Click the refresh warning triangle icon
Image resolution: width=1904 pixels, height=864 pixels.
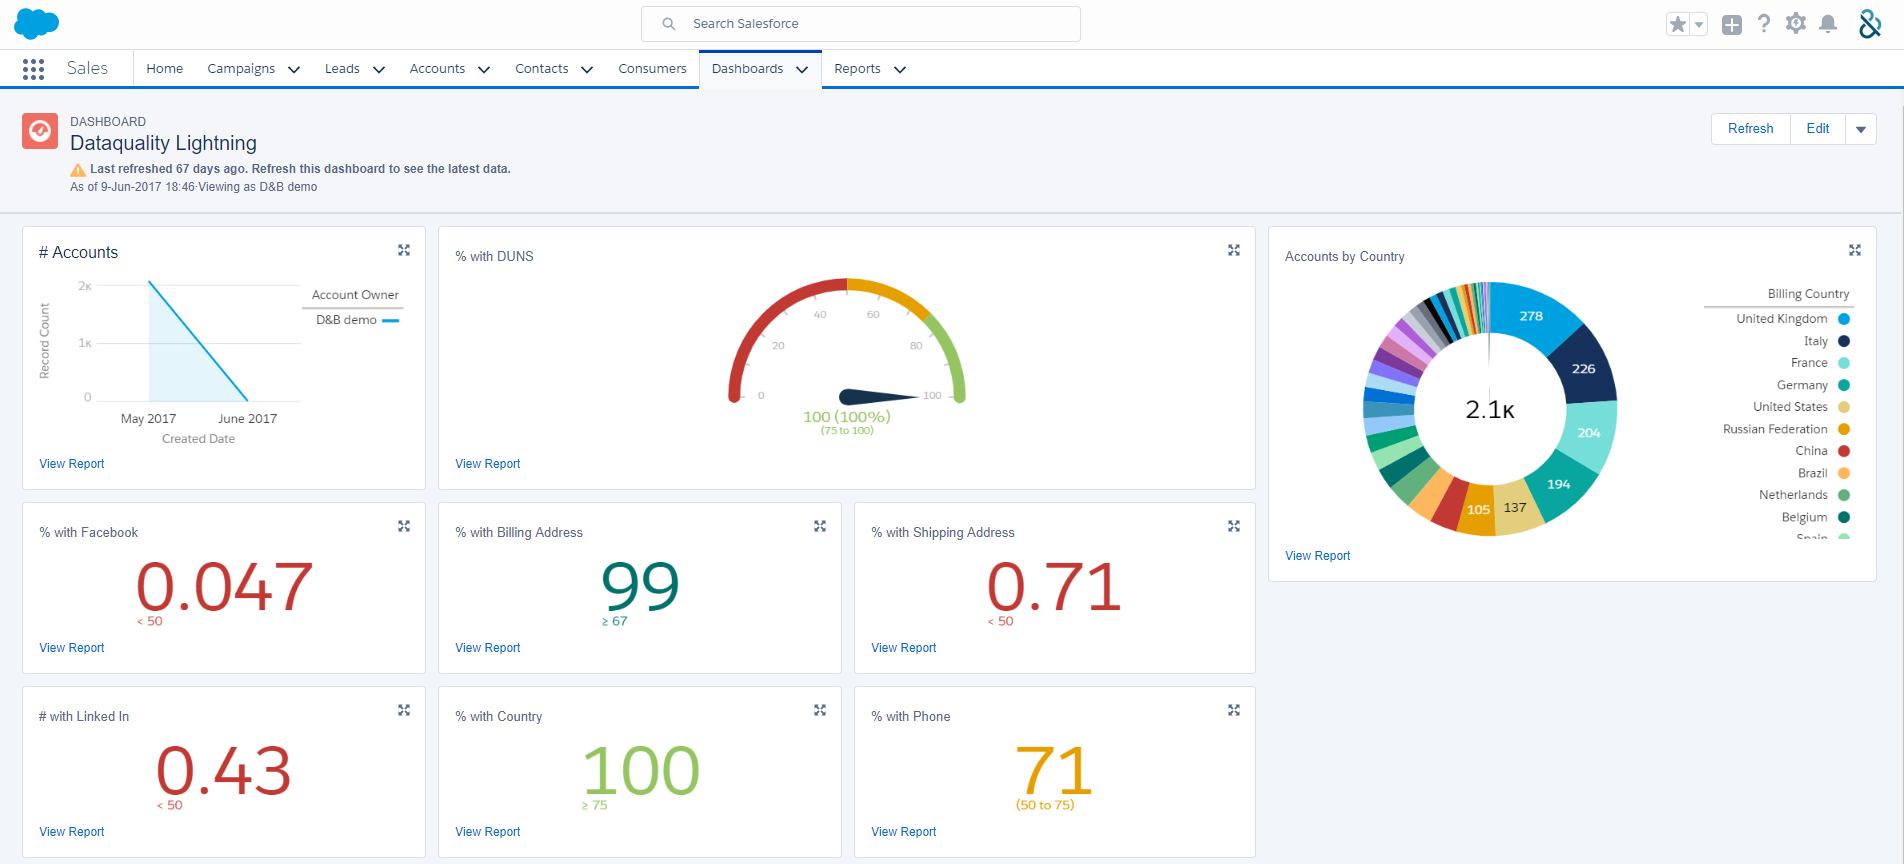coord(78,170)
